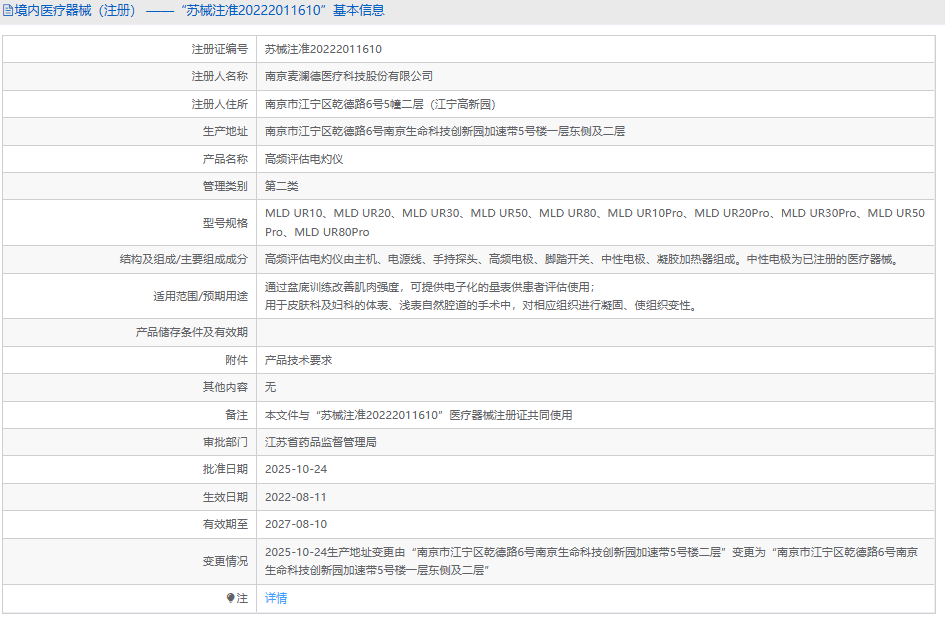
Task: Select the 备注 text 本文件与…共同使用
Action: click(x=419, y=415)
